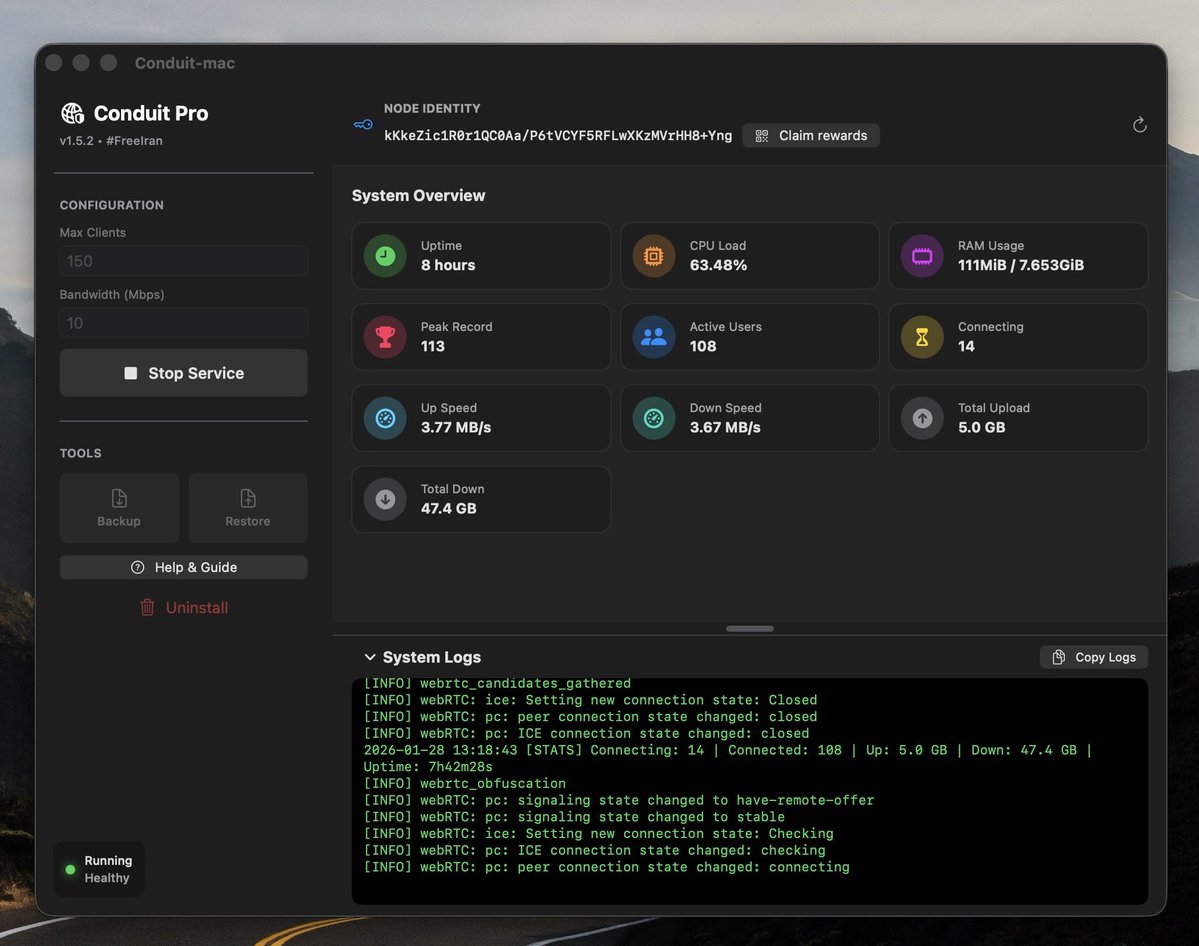Click the Uninstall link

(184, 607)
